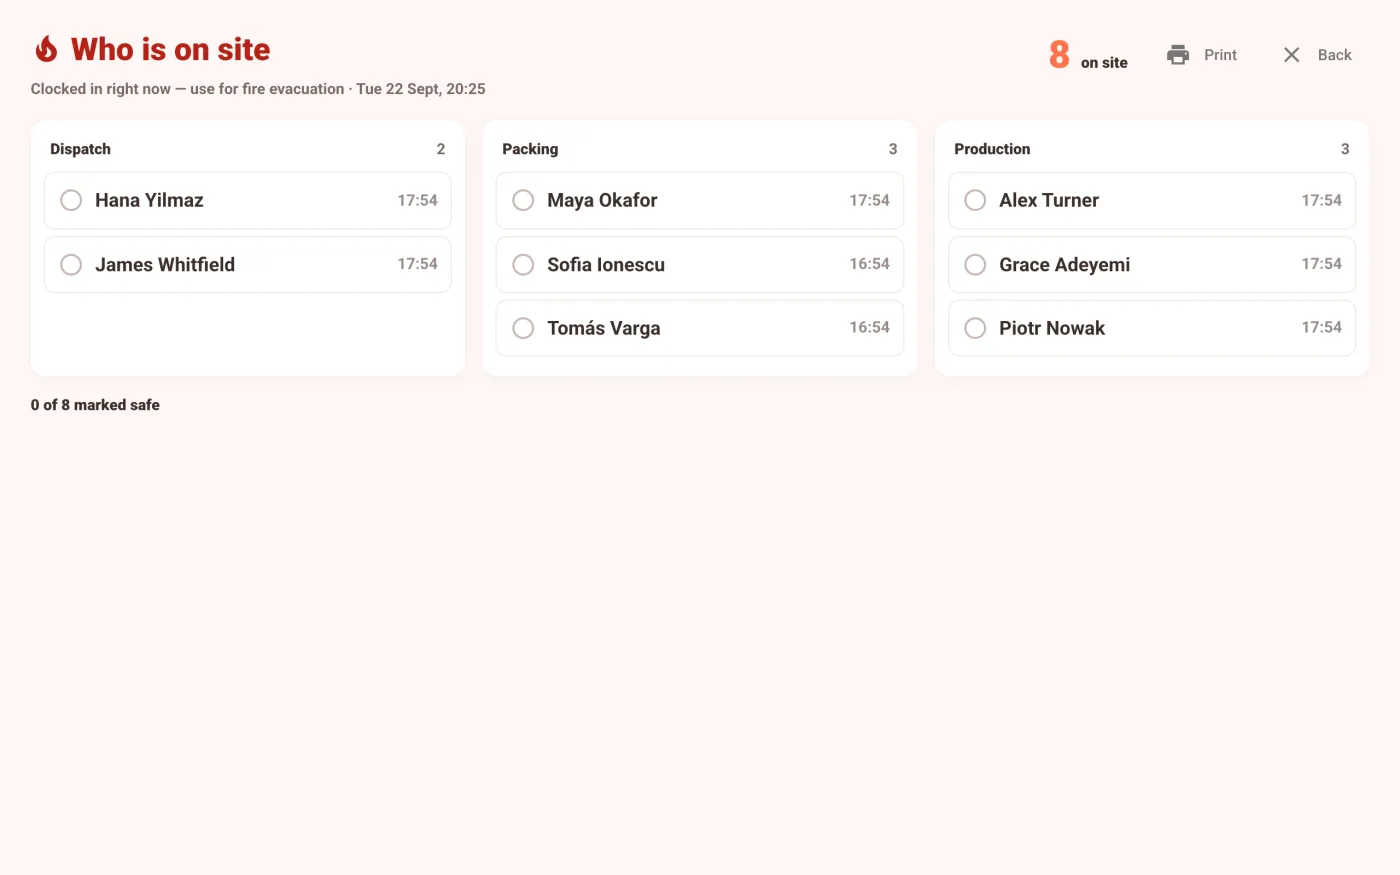1400x875 pixels.
Task: Click the name Tomás Varga
Action: [603, 328]
